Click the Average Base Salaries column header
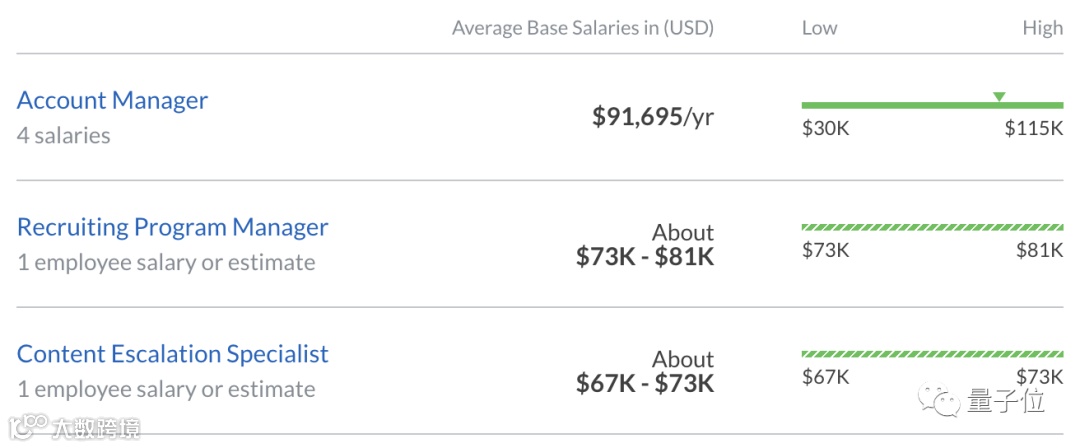 [582, 28]
